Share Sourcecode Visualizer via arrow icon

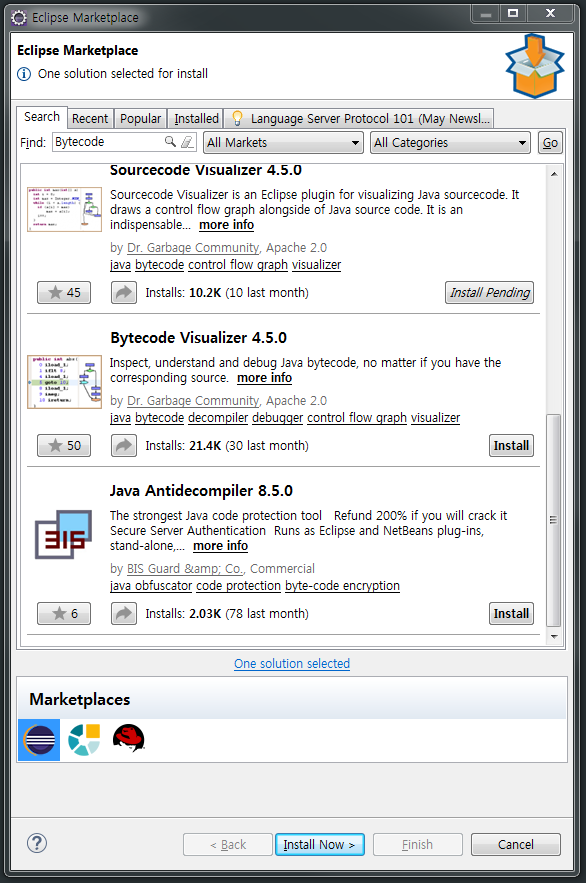(x=124, y=292)
